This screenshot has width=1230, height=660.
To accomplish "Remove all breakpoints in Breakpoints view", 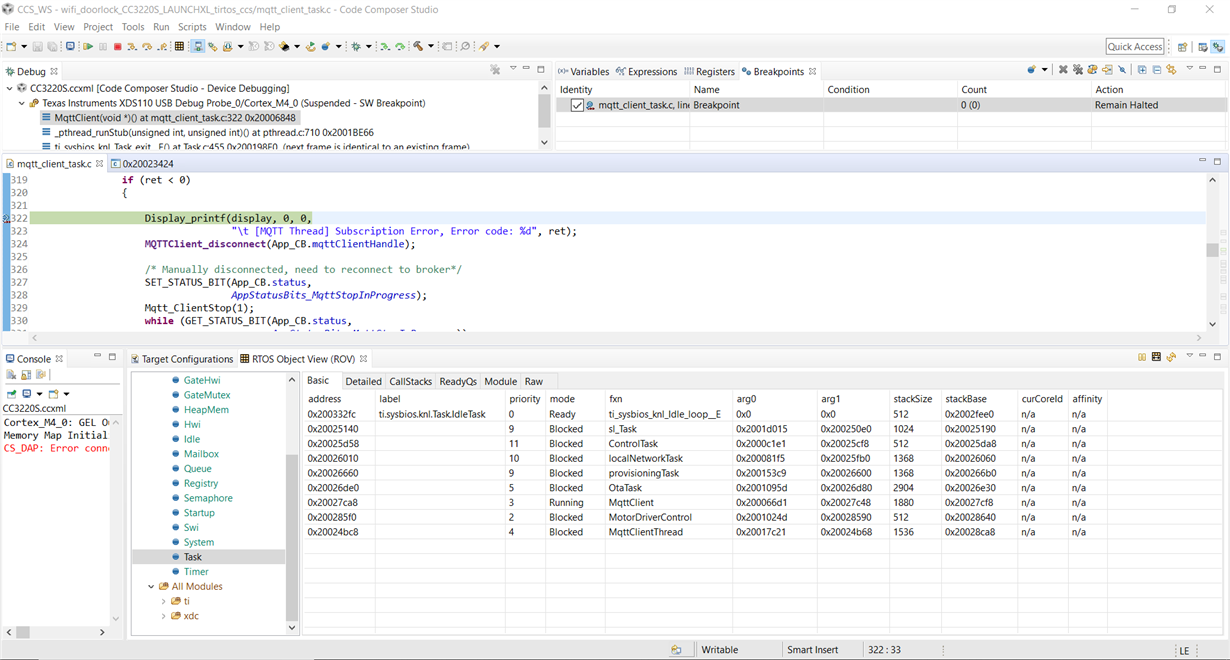I will pyautogui.click(x=1078, y=70).
